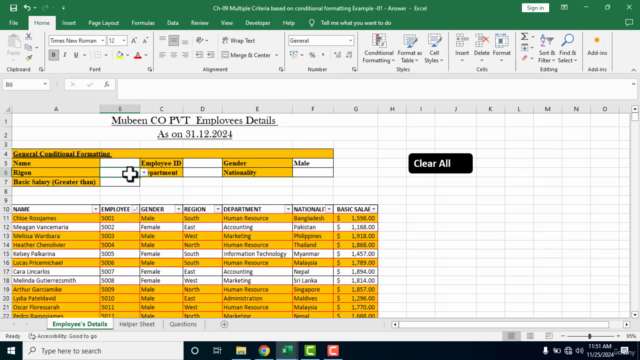Toggle Underline formatting
This screenshot has height=360, width=640.
click(x=76, y=55)
